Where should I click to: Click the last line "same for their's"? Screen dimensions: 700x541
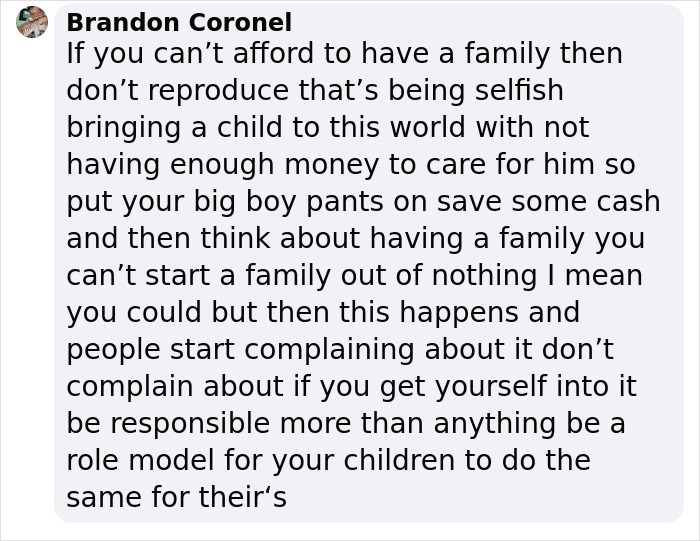click(176, 498)
